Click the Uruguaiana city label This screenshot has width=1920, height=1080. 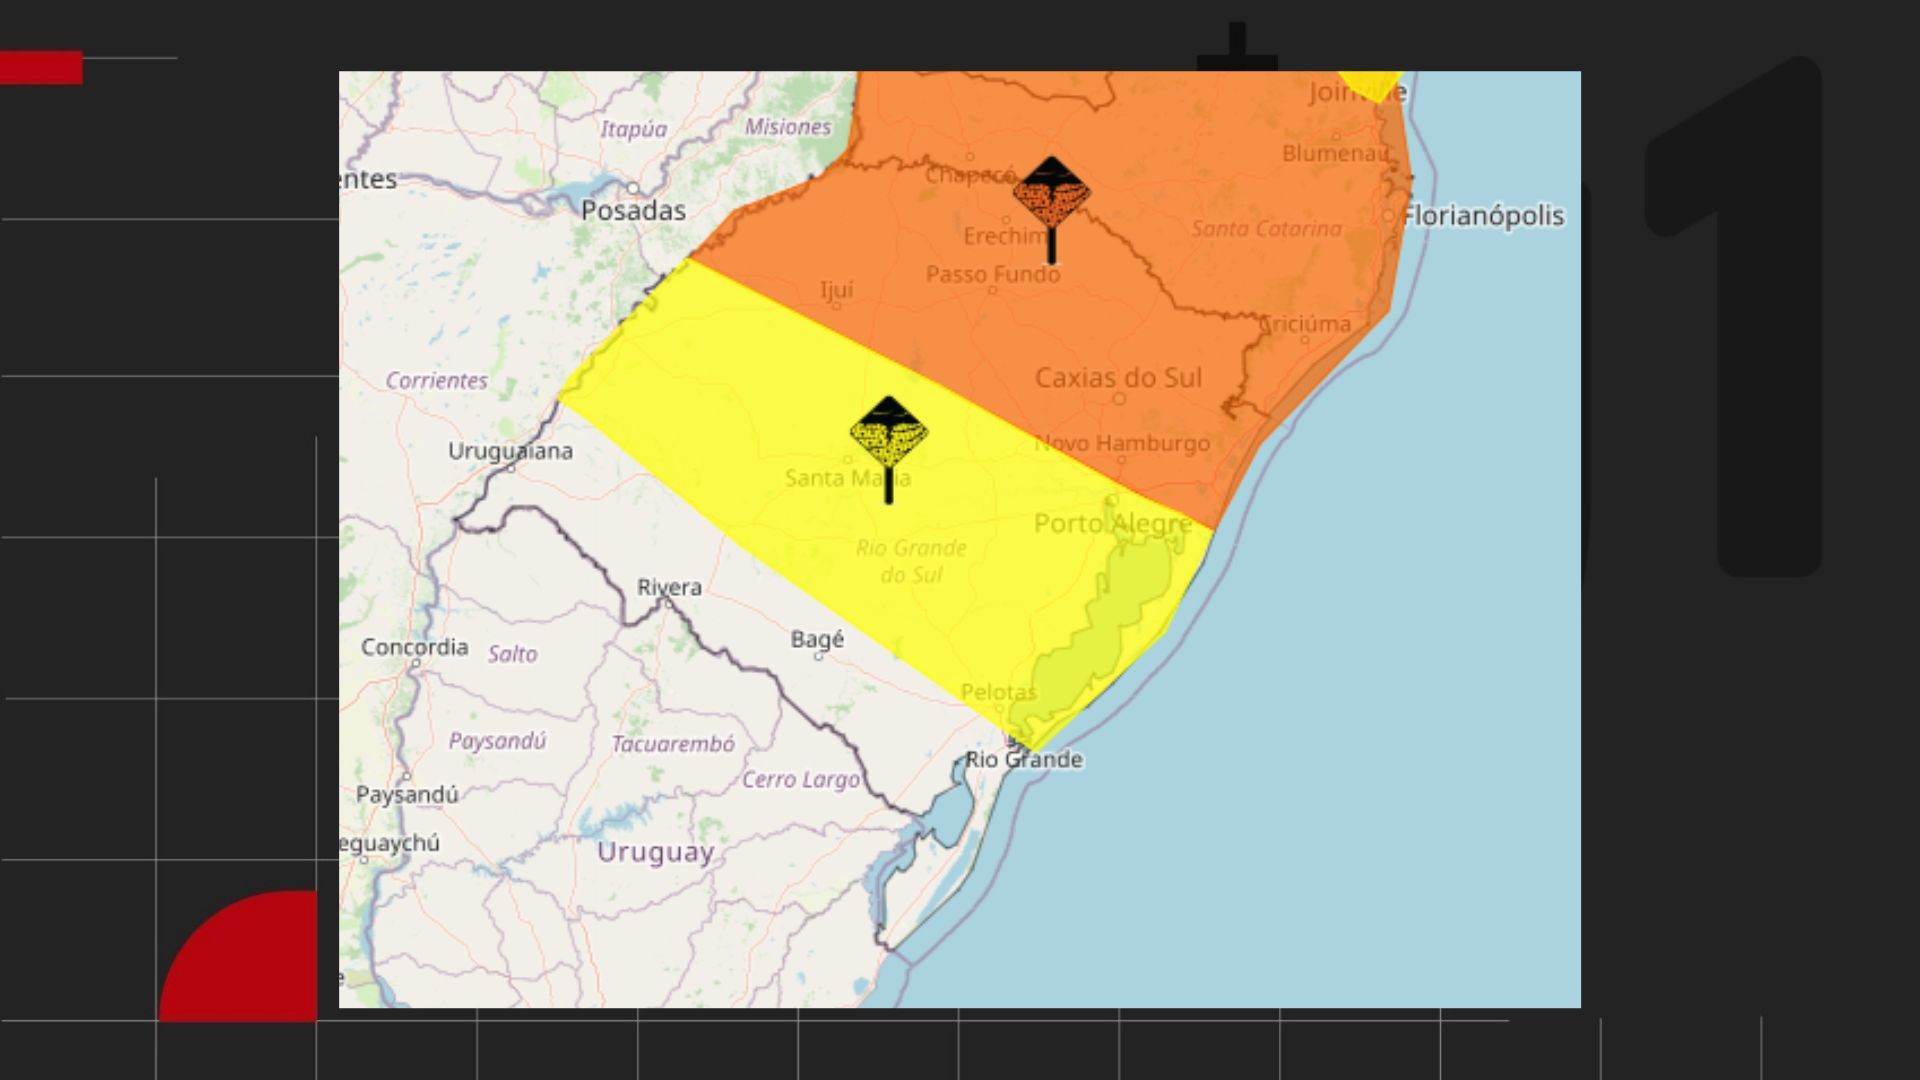510,451
